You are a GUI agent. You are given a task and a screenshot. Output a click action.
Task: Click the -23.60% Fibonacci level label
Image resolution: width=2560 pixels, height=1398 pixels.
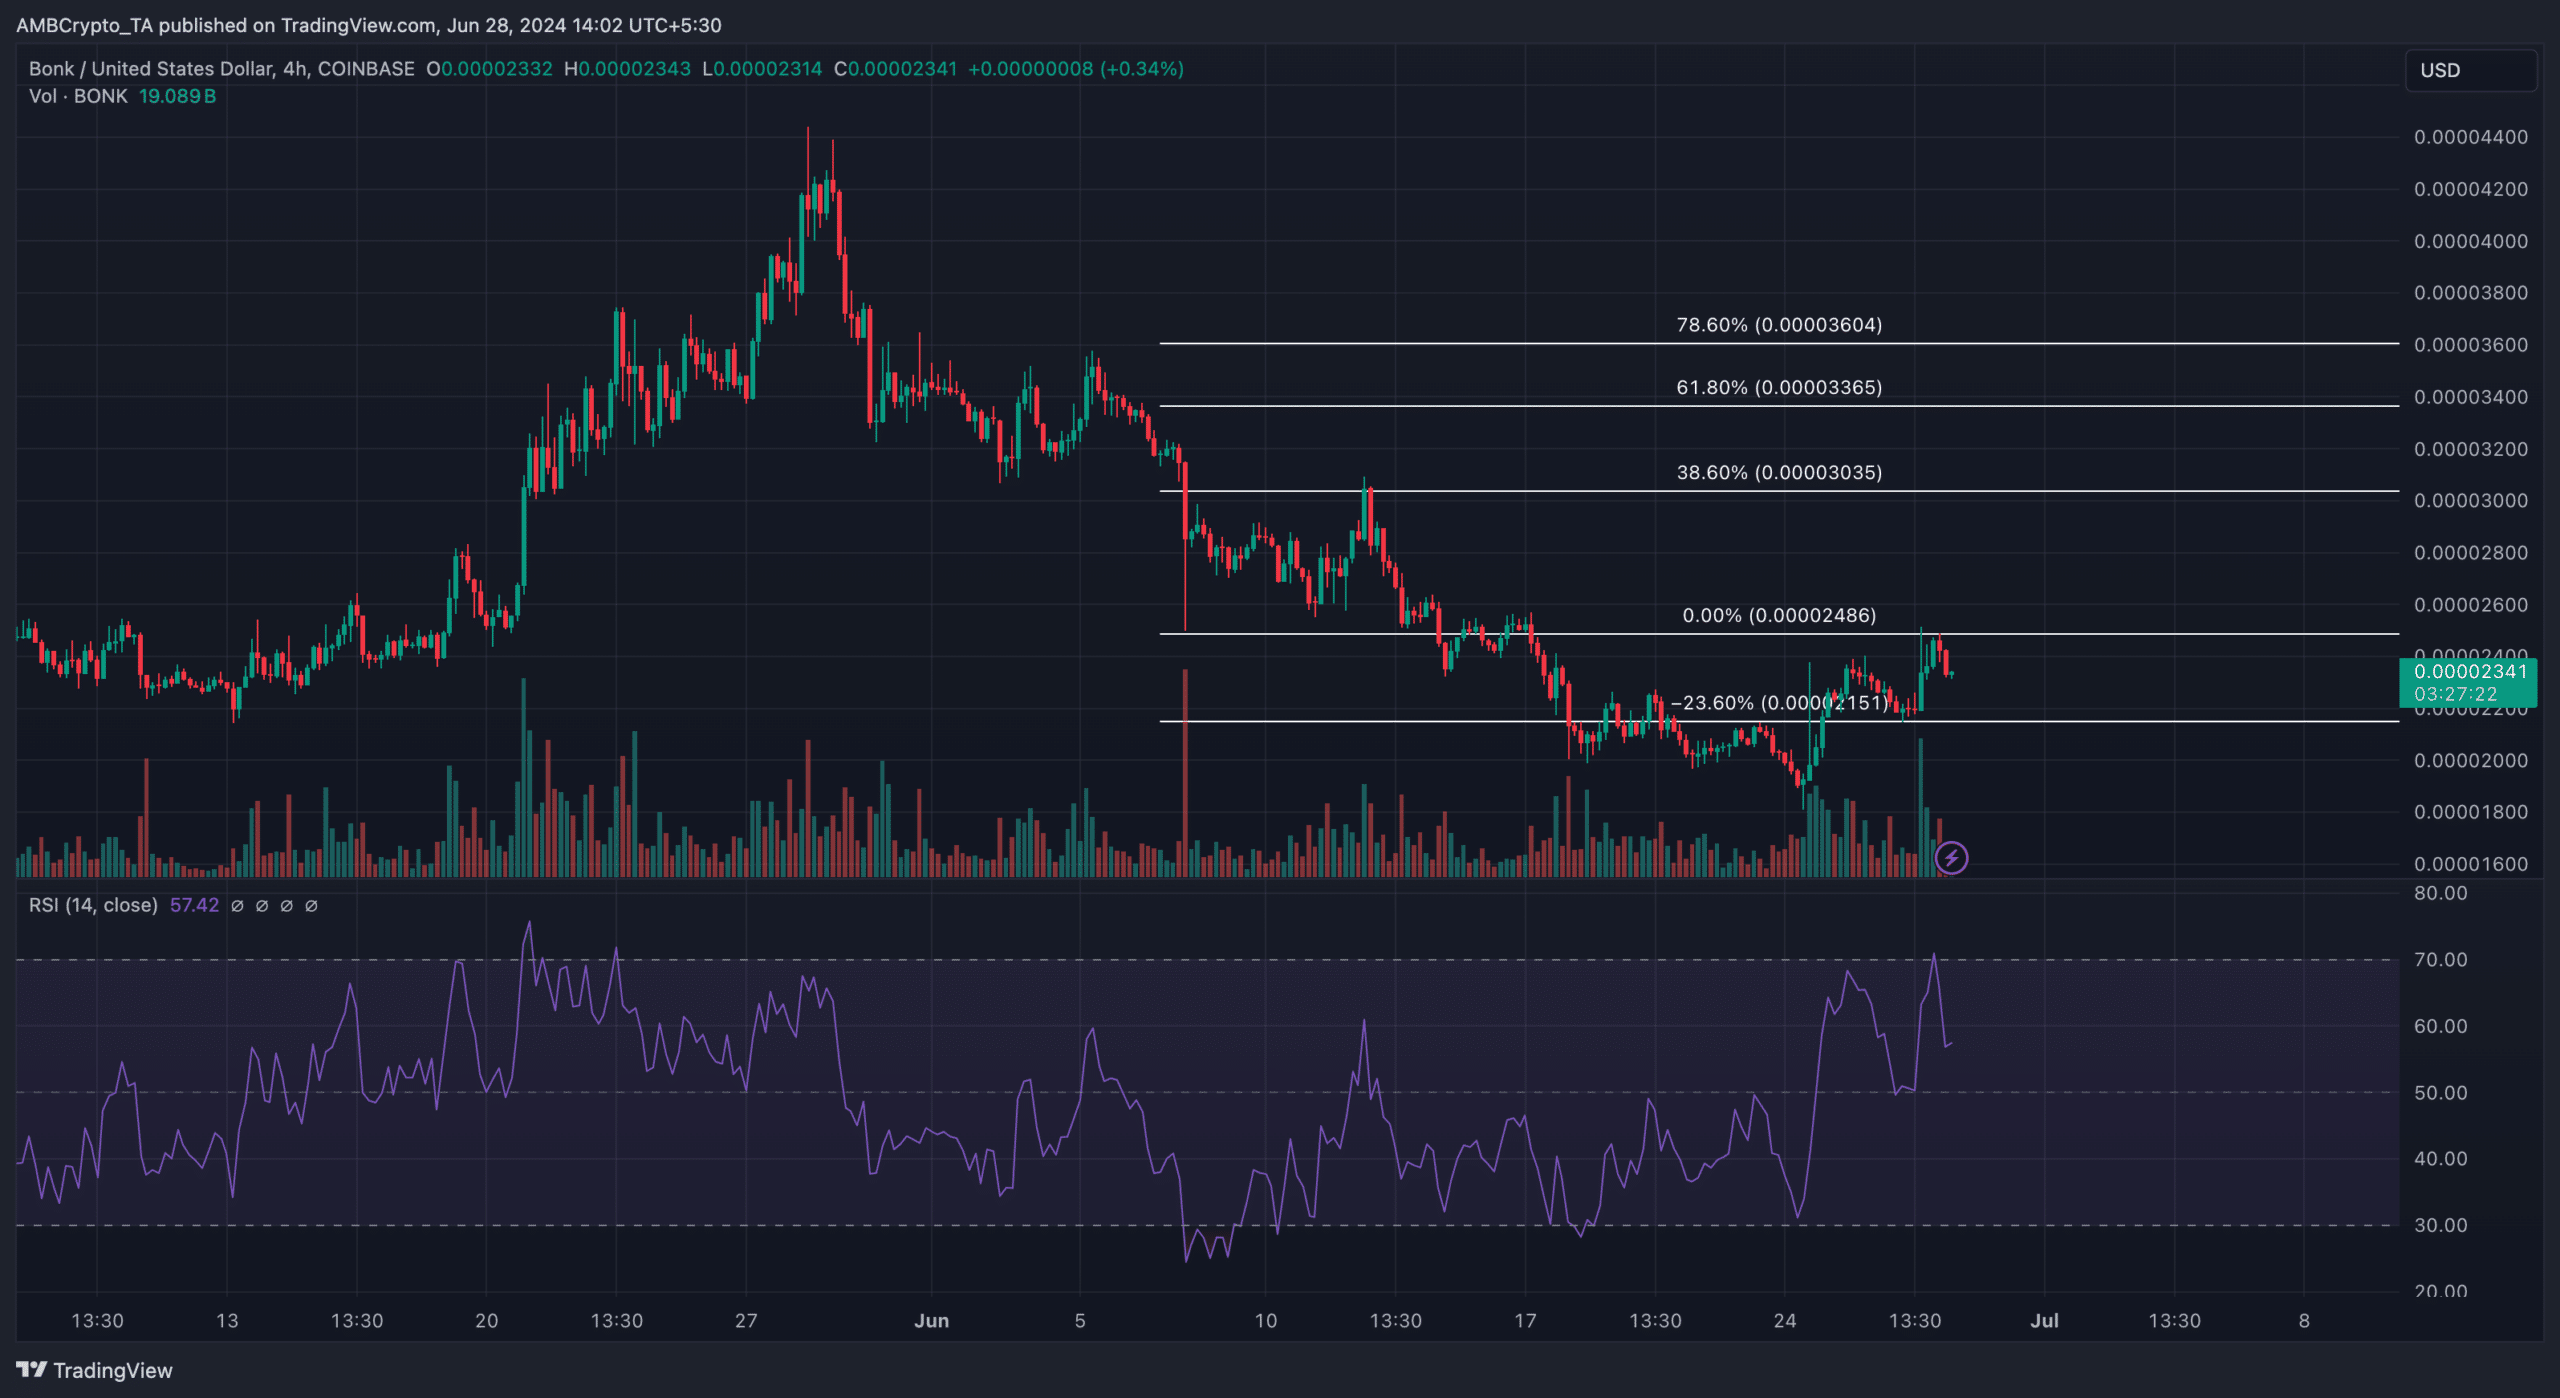pyautogui.click(x=1778, y=703)
